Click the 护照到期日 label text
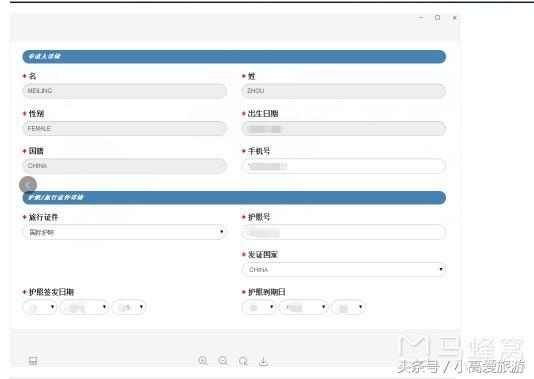534x379 pixels. click(x=267, y=292)
